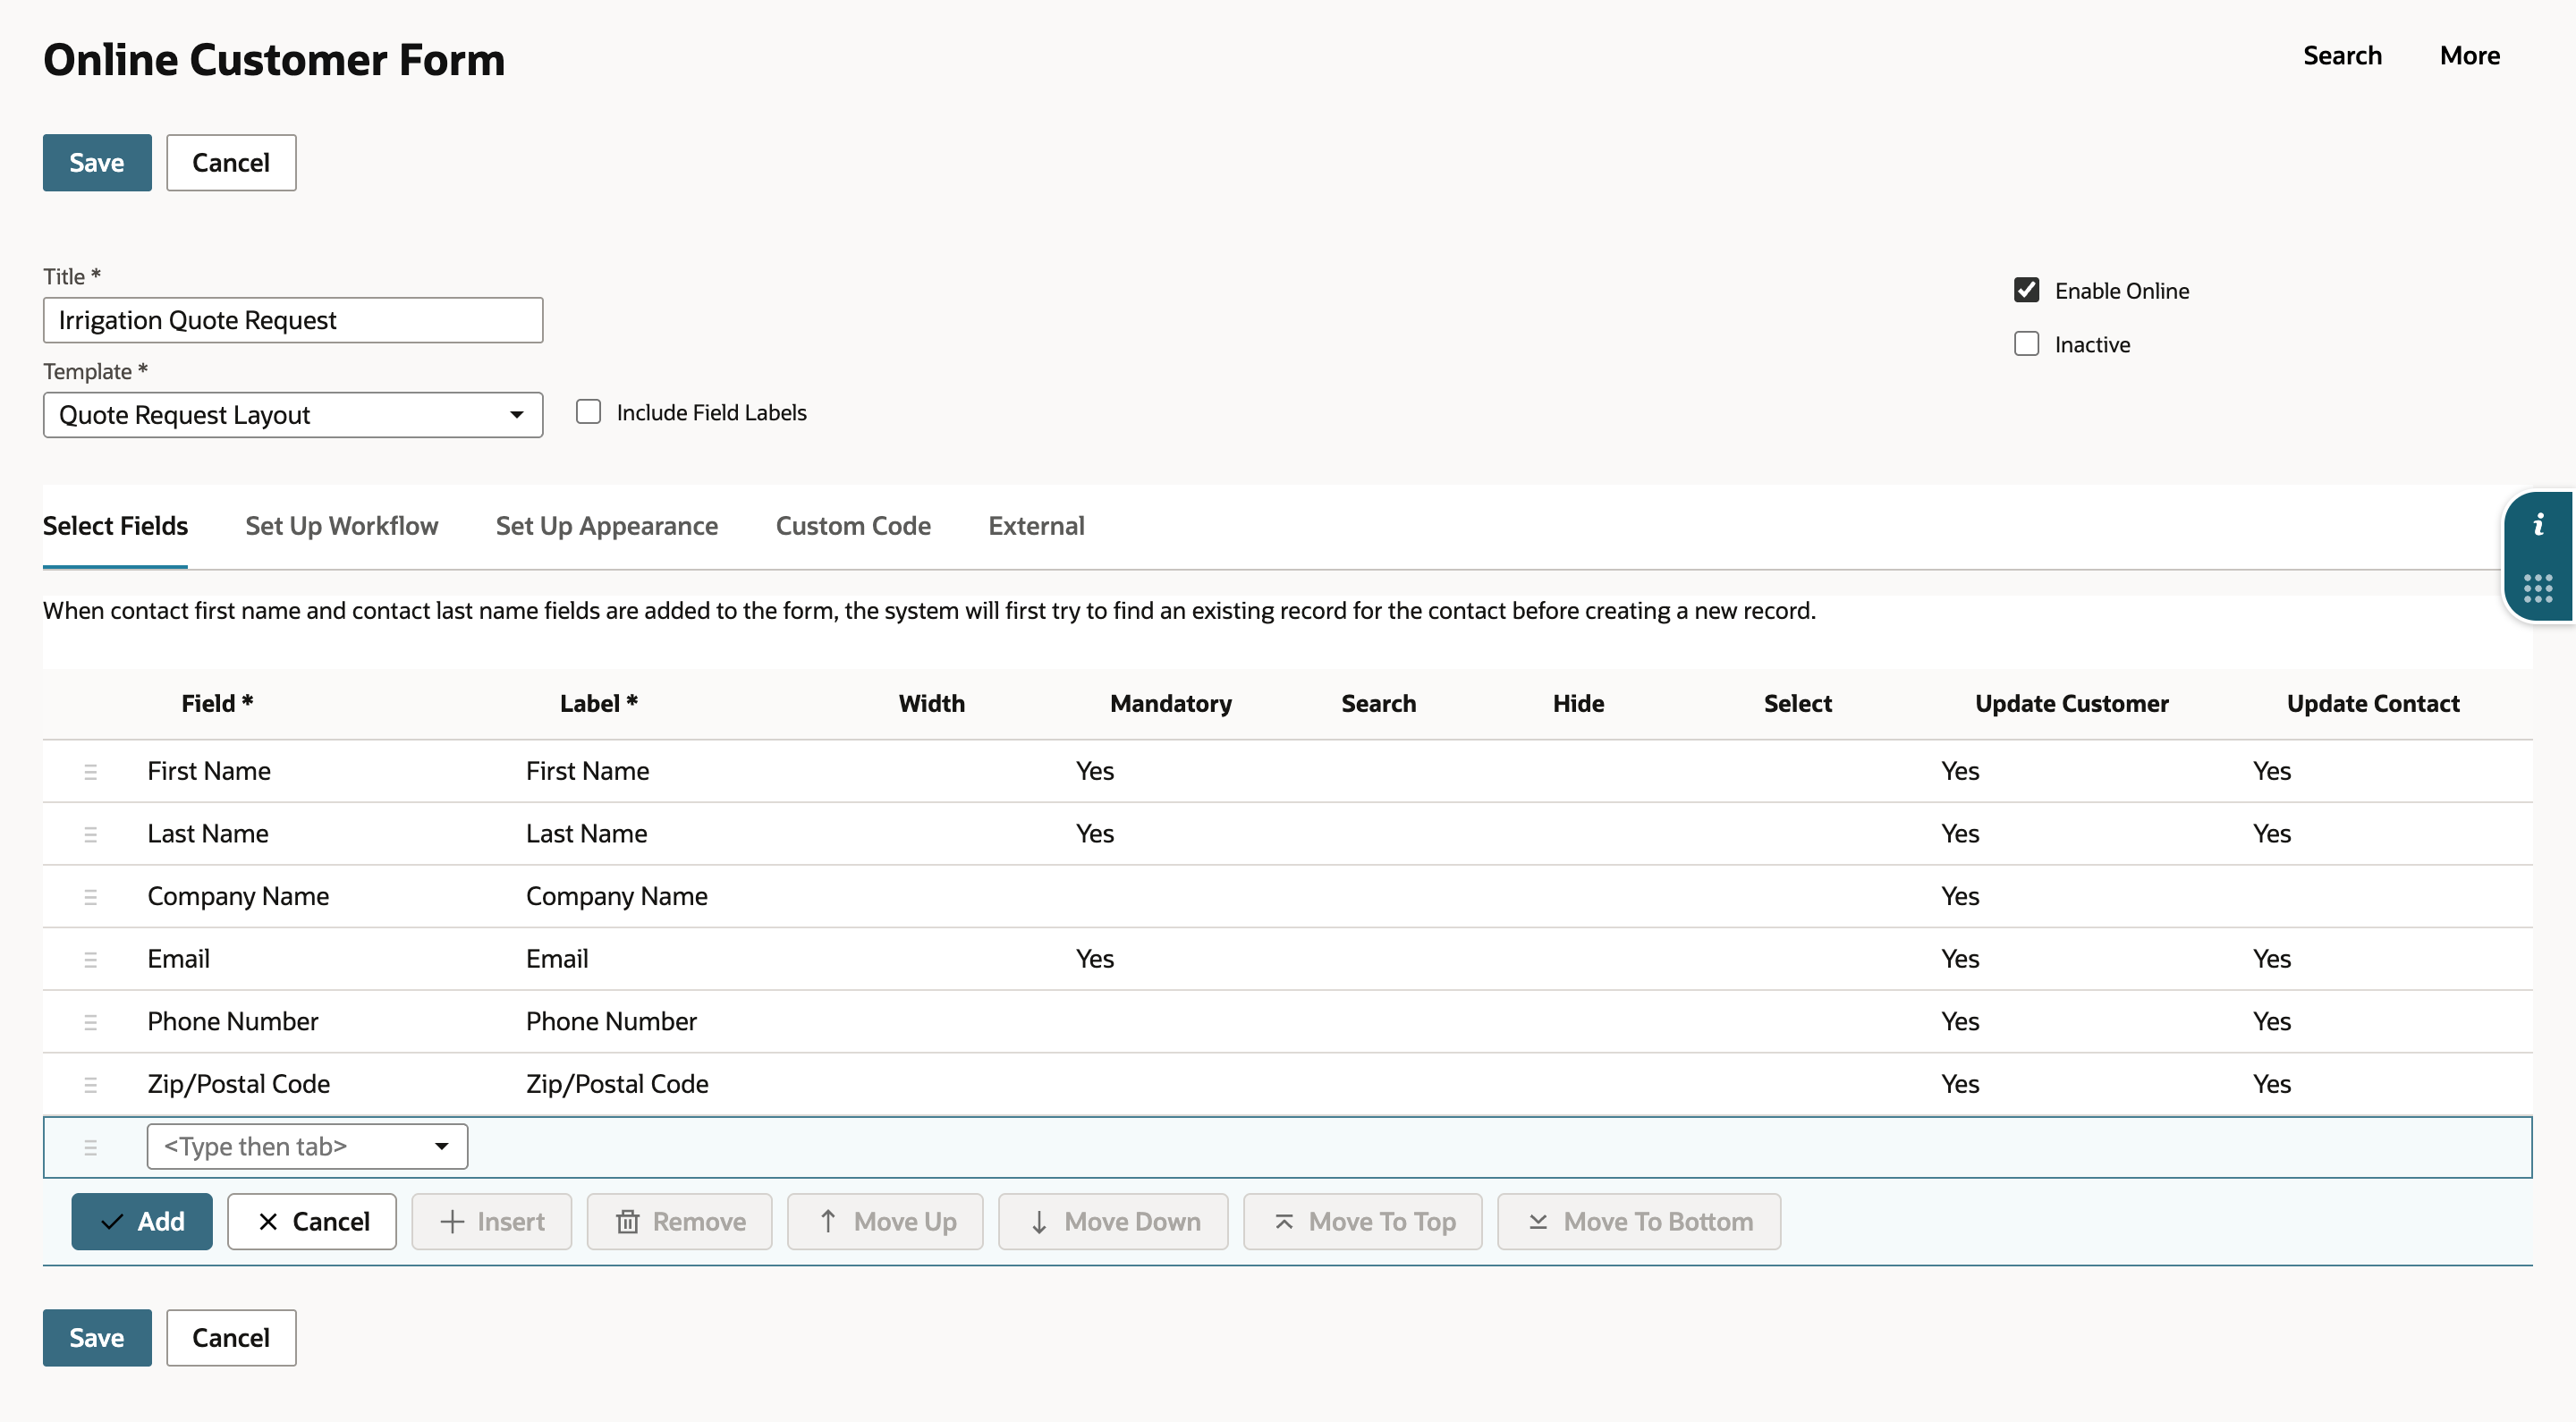Click the Update Contact Yes for Zip/Postal Code
Image resolution: width=2576 pixels, height=1422 pixels.
point(2272,1085)
